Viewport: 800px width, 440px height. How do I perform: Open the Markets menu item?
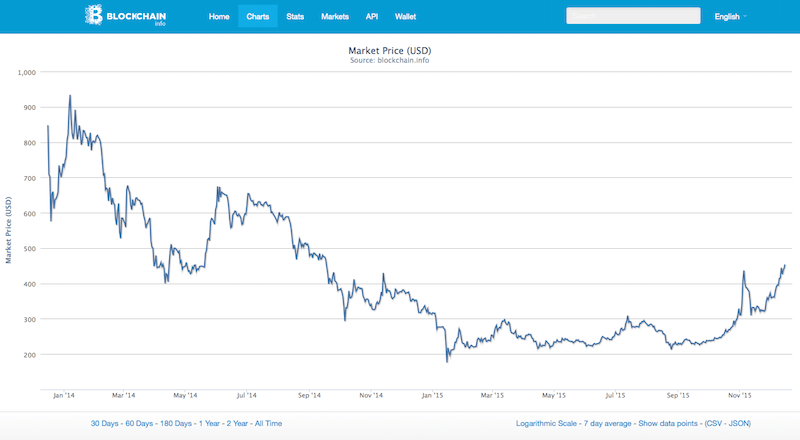pos(335,16)
